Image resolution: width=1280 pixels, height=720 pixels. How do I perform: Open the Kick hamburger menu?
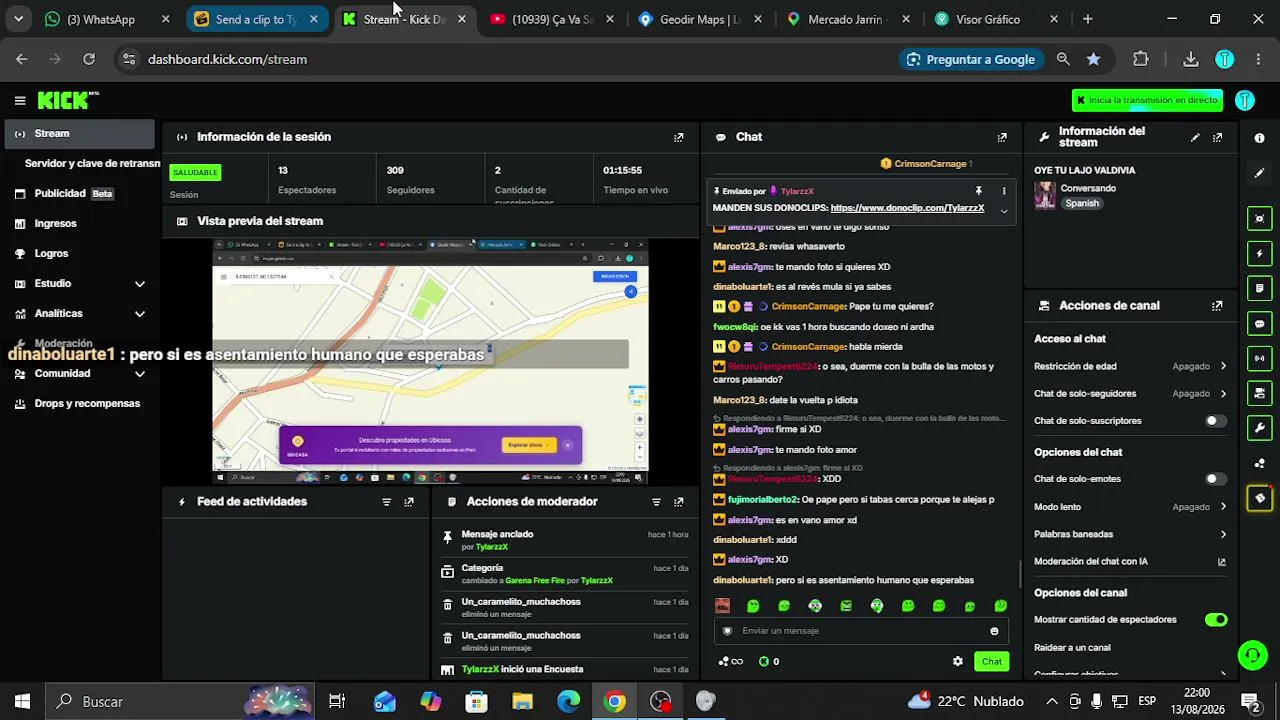(x=20, y=100)
